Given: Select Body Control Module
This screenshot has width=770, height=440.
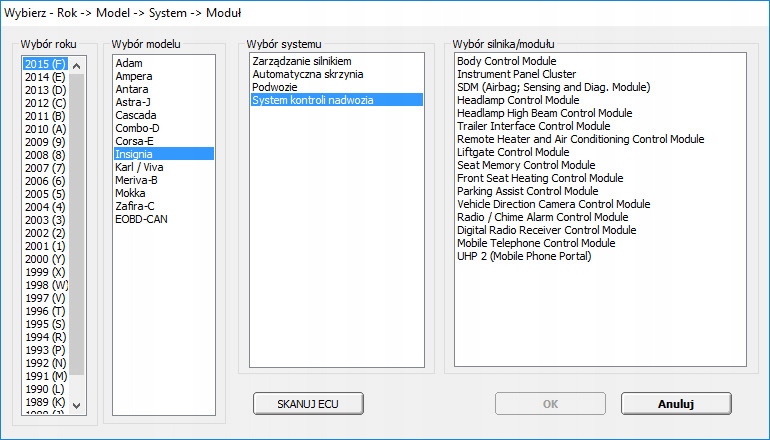Looking at the screenshot, I should pyautogui.click(x=506, y=61).
